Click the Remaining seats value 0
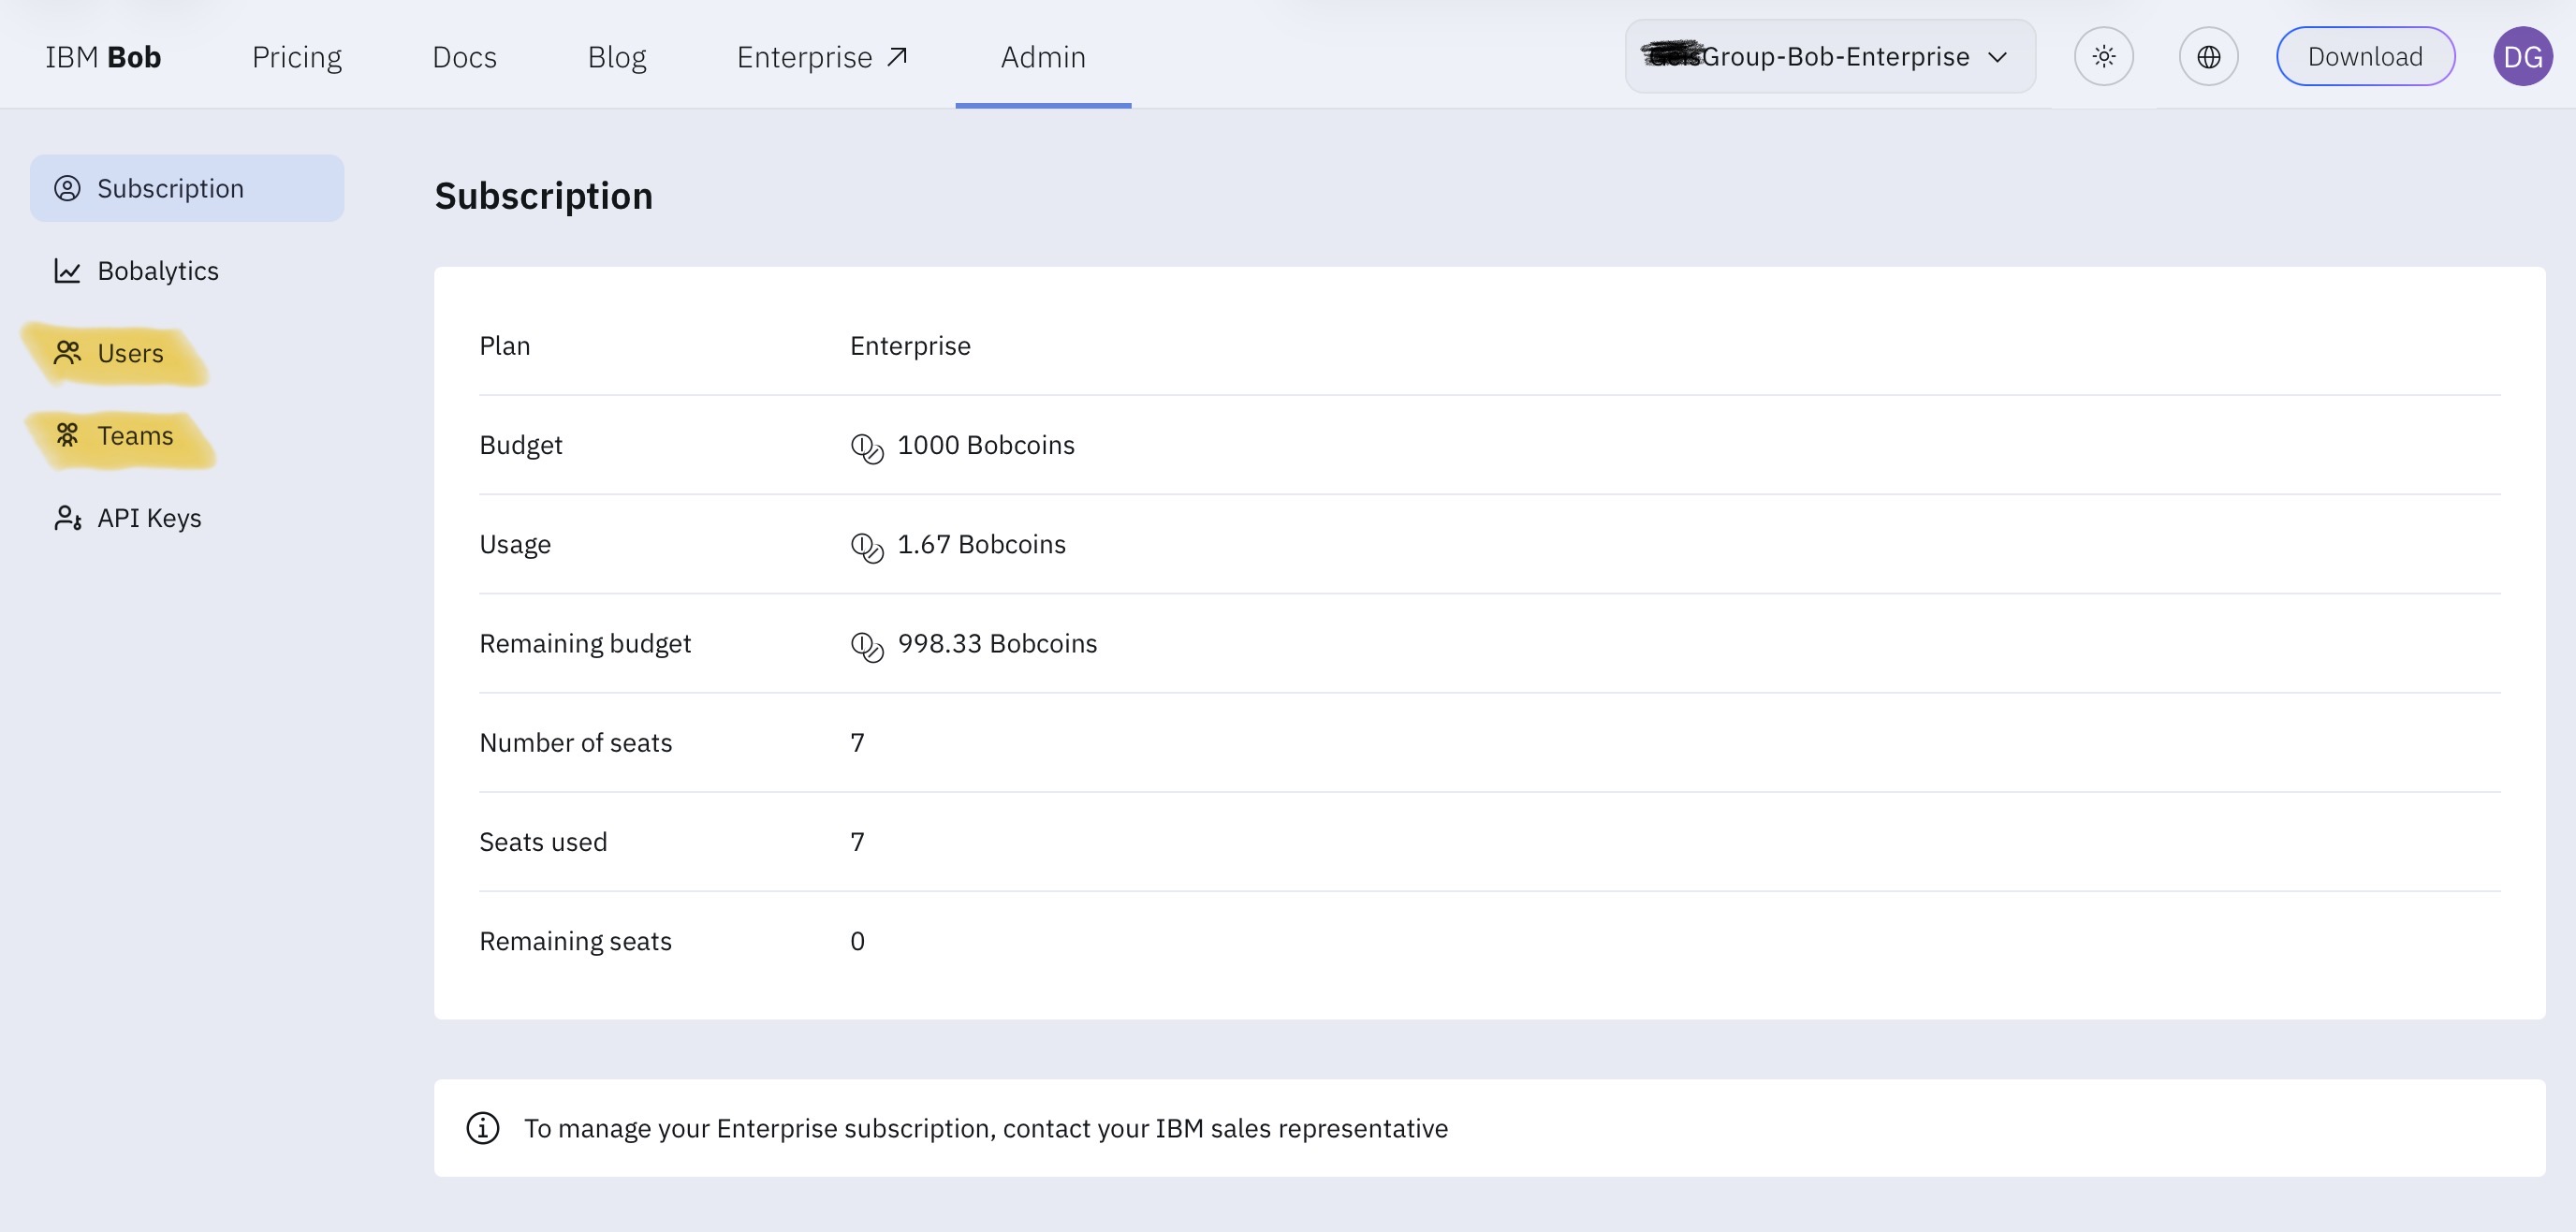The width and height of the screenshot is (2576, 1232). point(857,942)
